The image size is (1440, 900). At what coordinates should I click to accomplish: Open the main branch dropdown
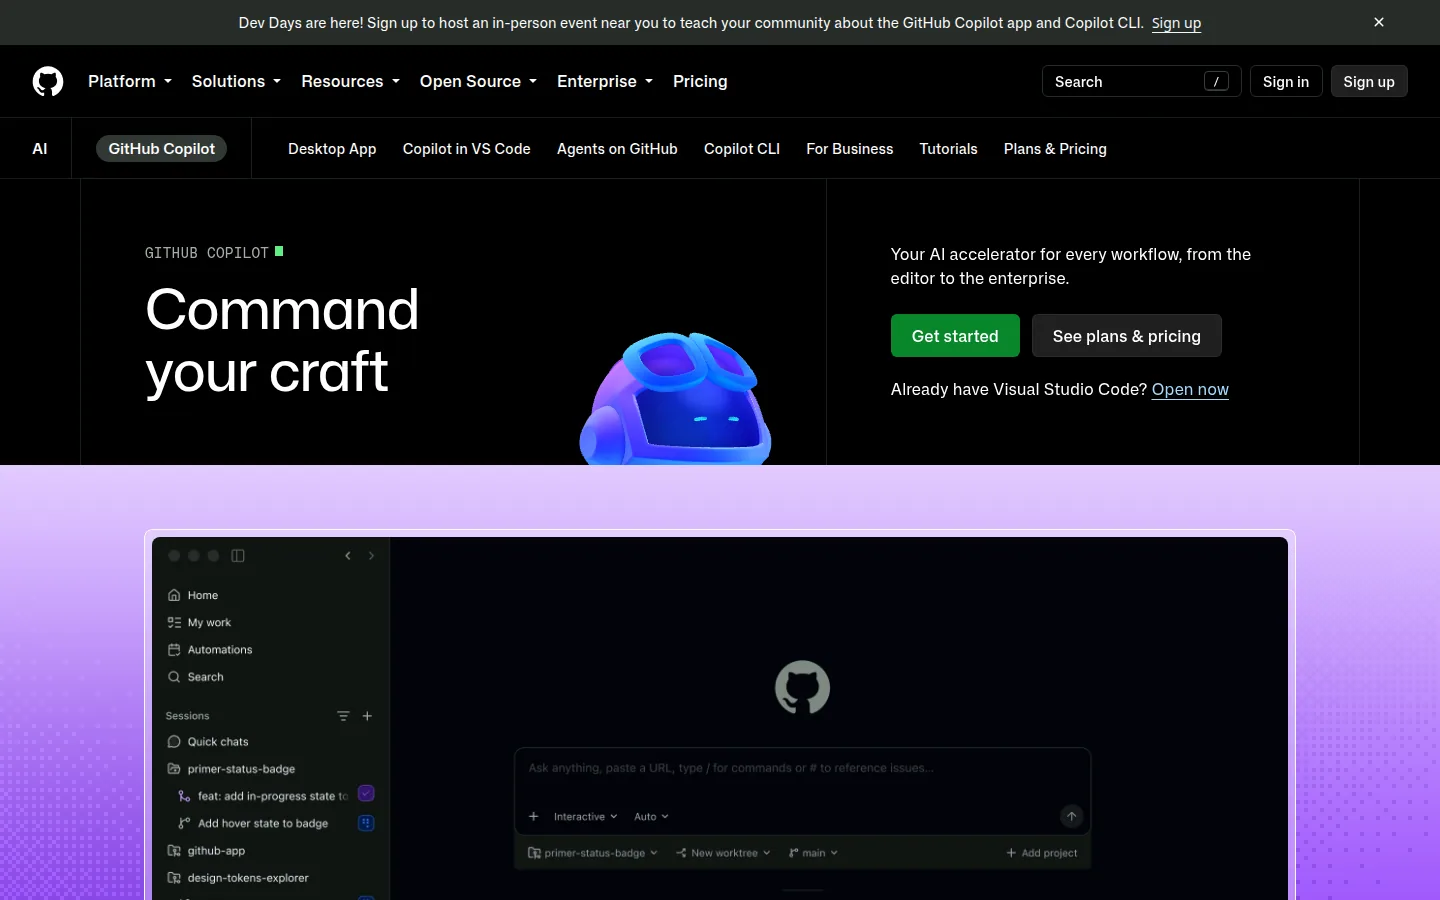click(x=813, y=853)
